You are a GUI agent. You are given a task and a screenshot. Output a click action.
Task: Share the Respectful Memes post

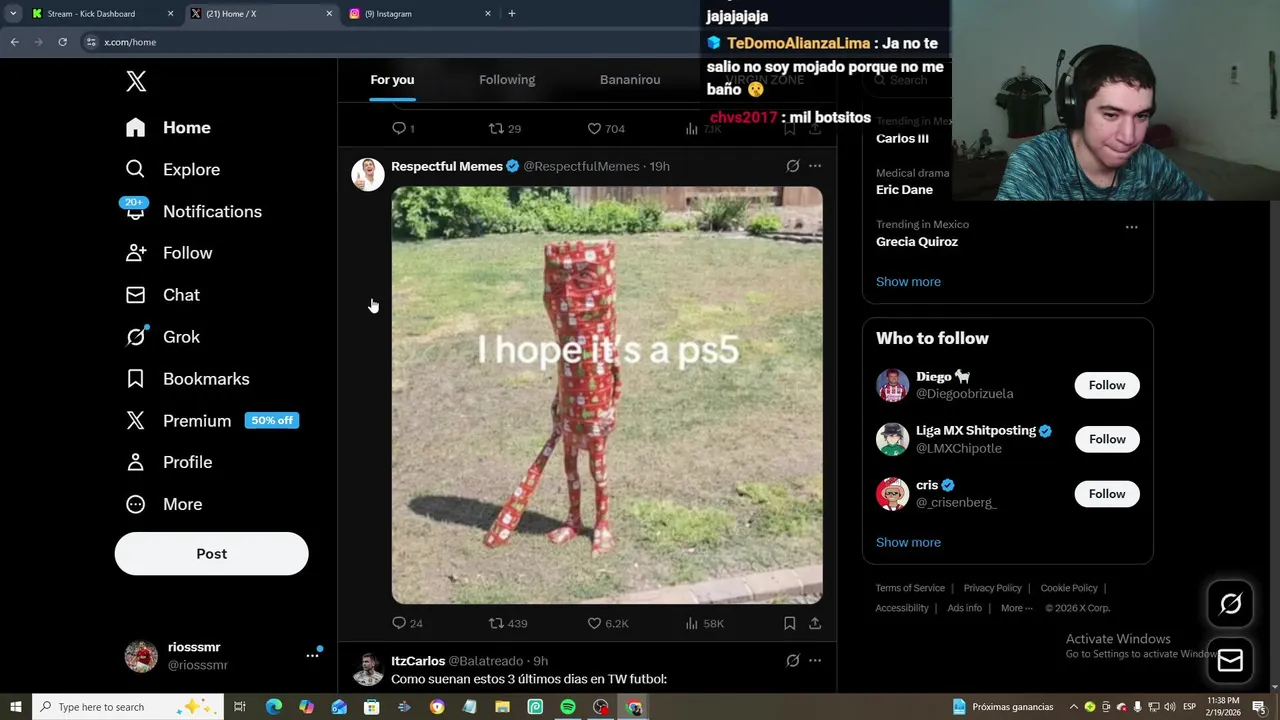(815, 623)
